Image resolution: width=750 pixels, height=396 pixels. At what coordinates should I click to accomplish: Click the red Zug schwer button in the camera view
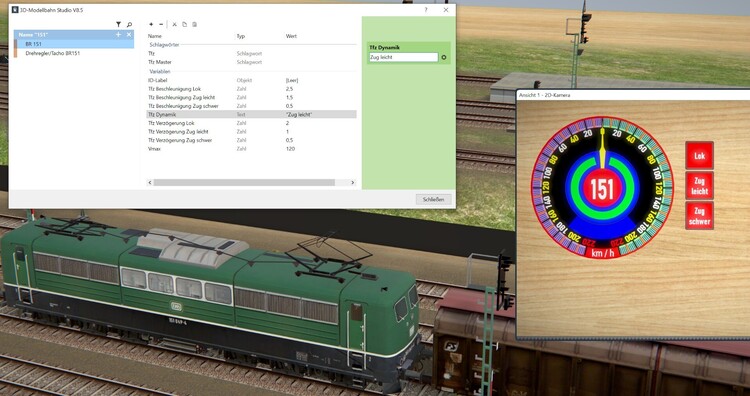[699, 215]
